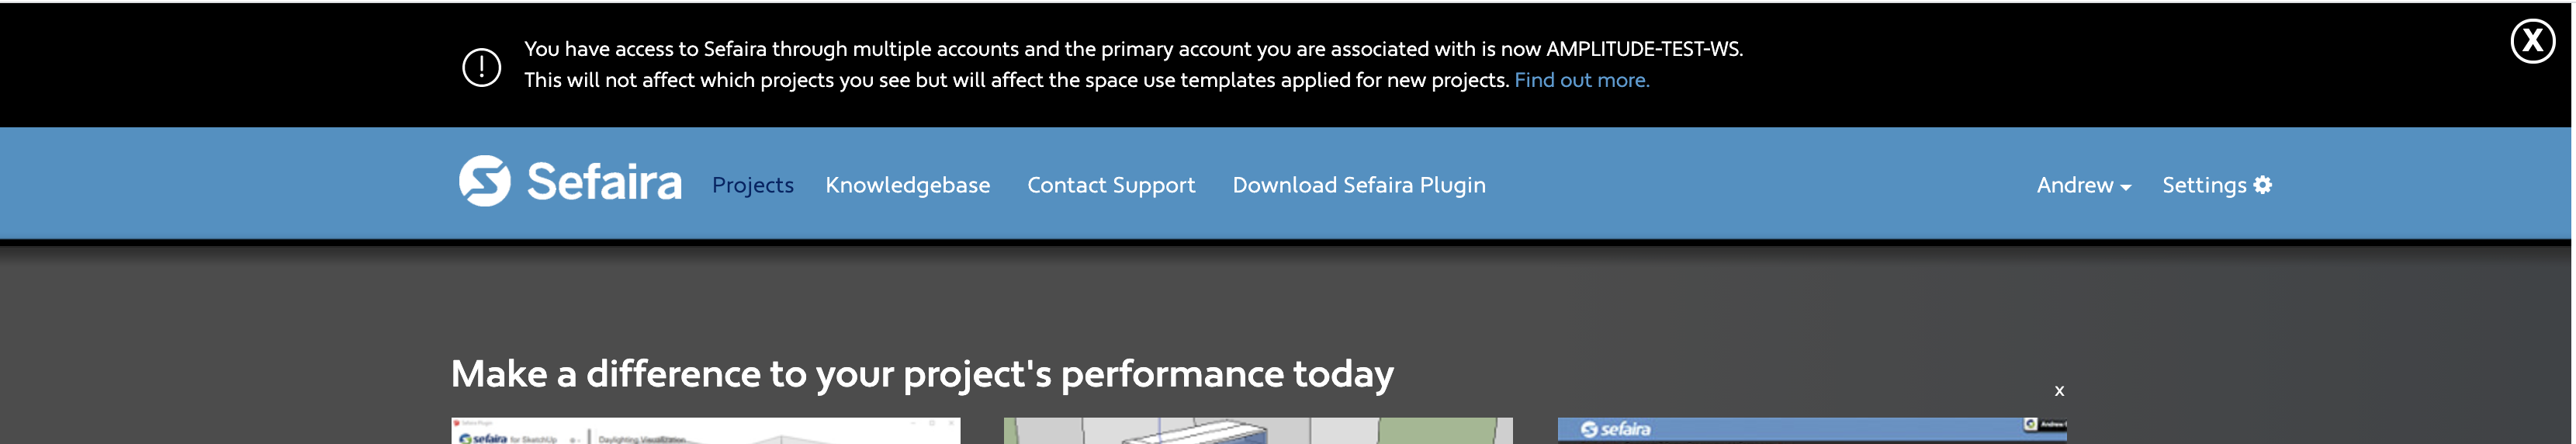Follow the 'Find out more.' link
The height and width of the screenshot is (444, 2576).
(1582, 80)
